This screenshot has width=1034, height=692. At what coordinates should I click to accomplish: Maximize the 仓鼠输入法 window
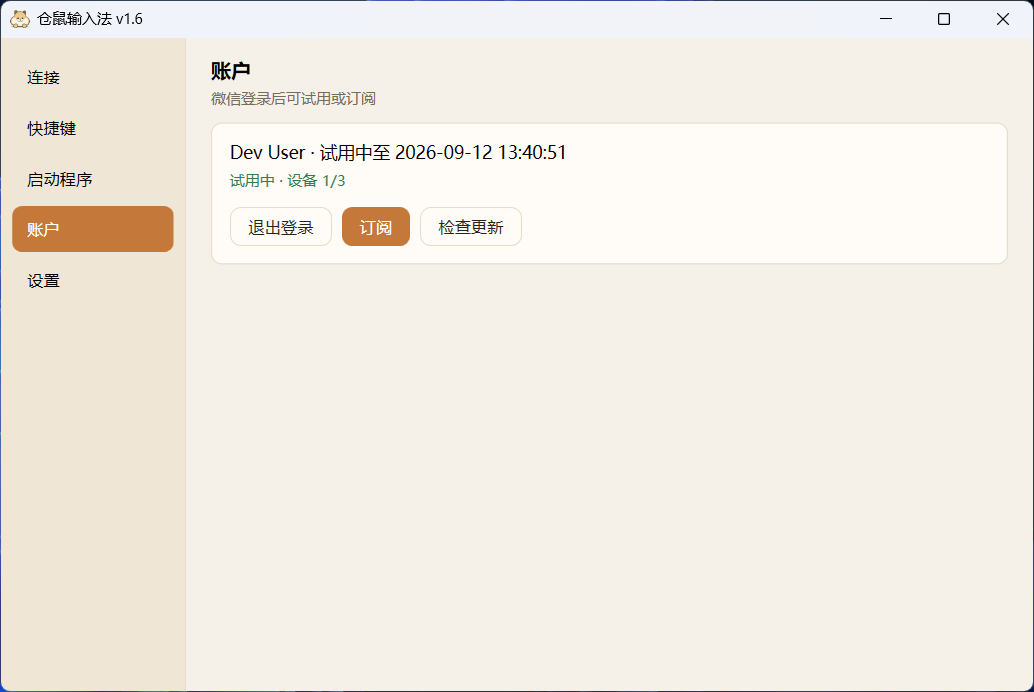click(944, 19)
